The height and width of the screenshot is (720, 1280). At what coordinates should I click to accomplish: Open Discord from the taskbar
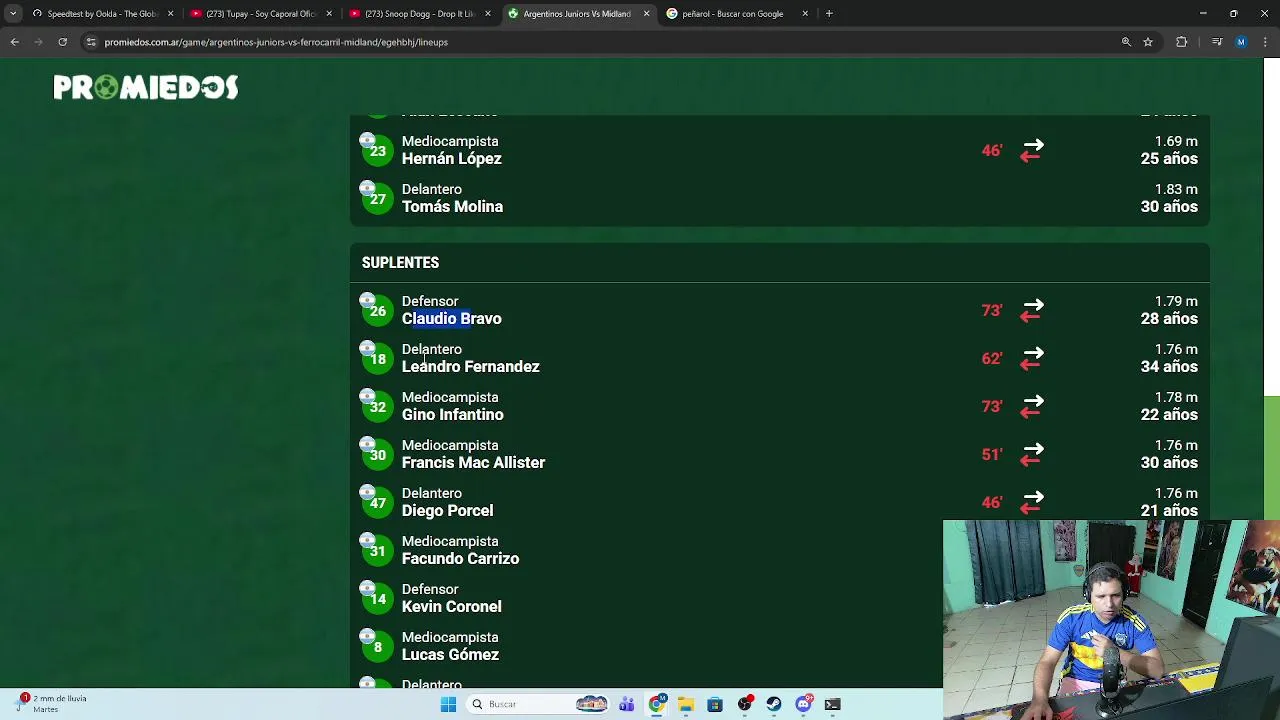[804, 704]
